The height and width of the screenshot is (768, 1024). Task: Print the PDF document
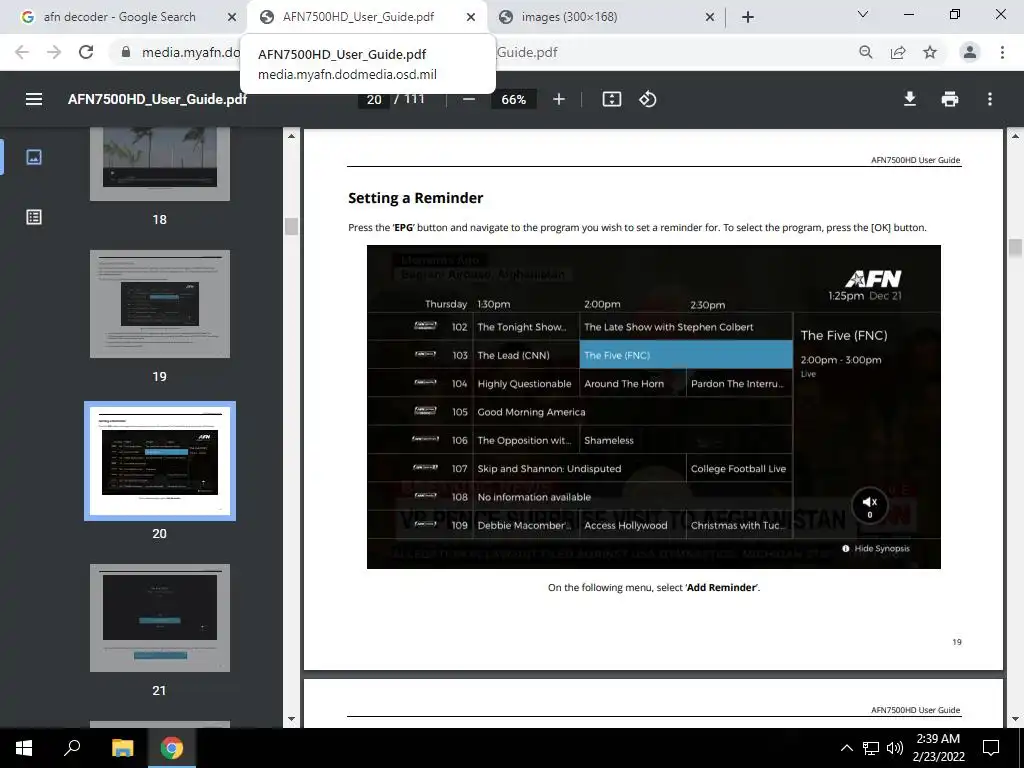950,99
